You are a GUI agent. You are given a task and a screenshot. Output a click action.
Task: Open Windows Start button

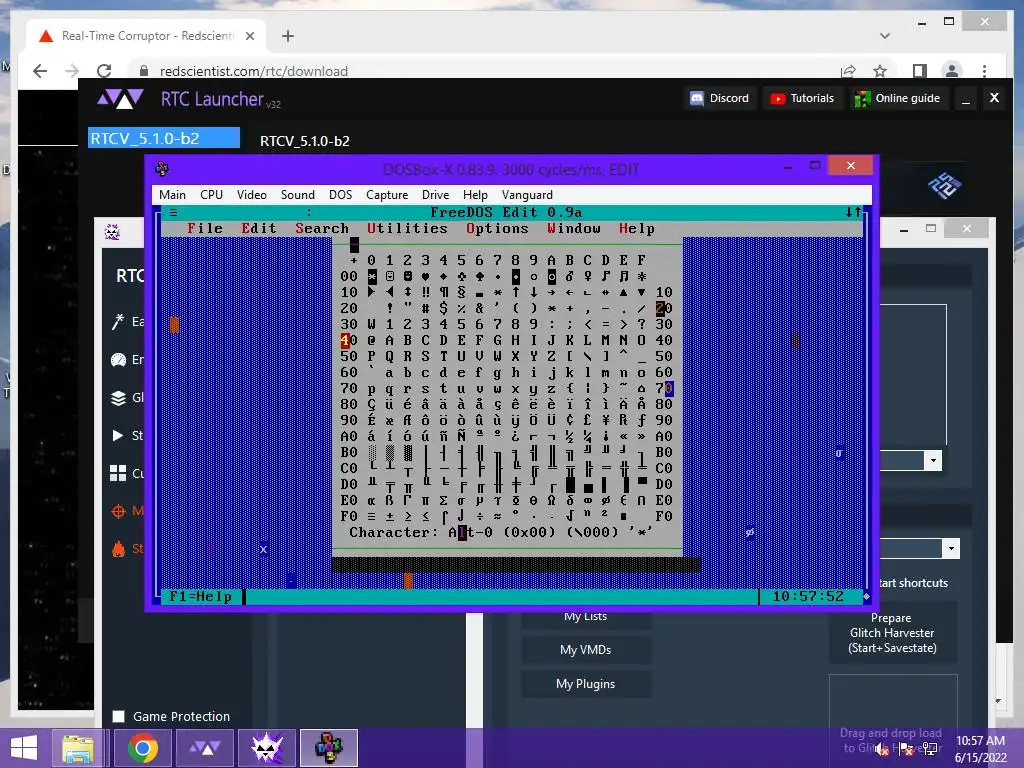click(24, 748)
